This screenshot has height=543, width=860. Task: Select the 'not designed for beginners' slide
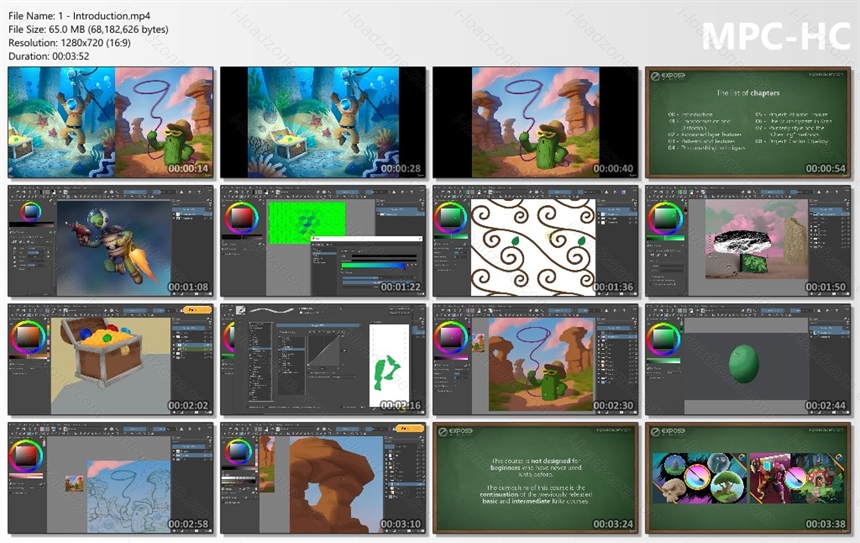(535, 478)
